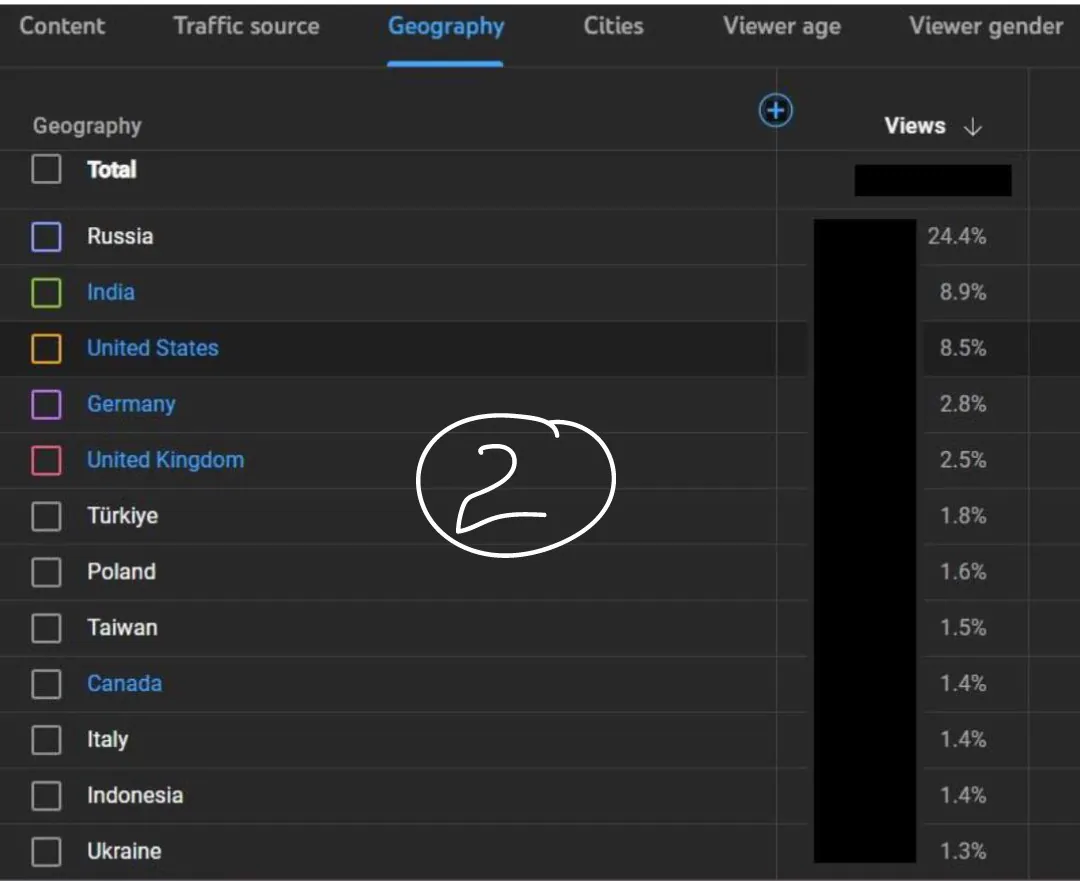The width and height of the screenshot is (1080, 881).
Task: Click the 1.3% Ukraine value
Action: point(964,851)
